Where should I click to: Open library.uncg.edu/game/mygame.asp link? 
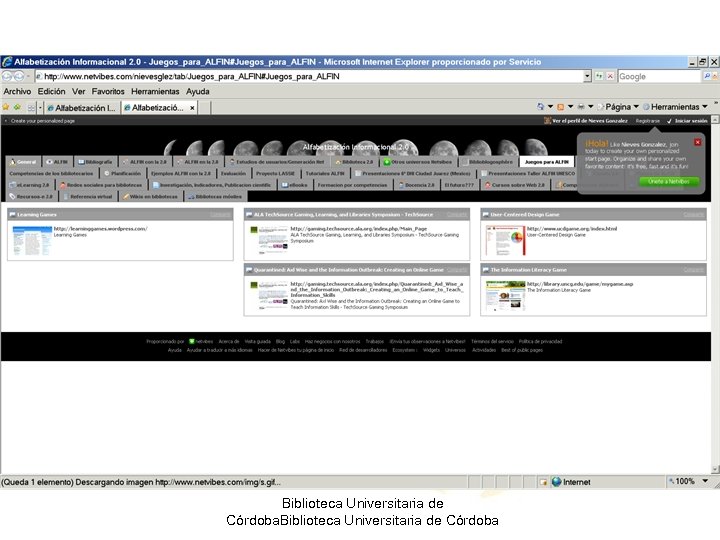[x=580, y=284]
